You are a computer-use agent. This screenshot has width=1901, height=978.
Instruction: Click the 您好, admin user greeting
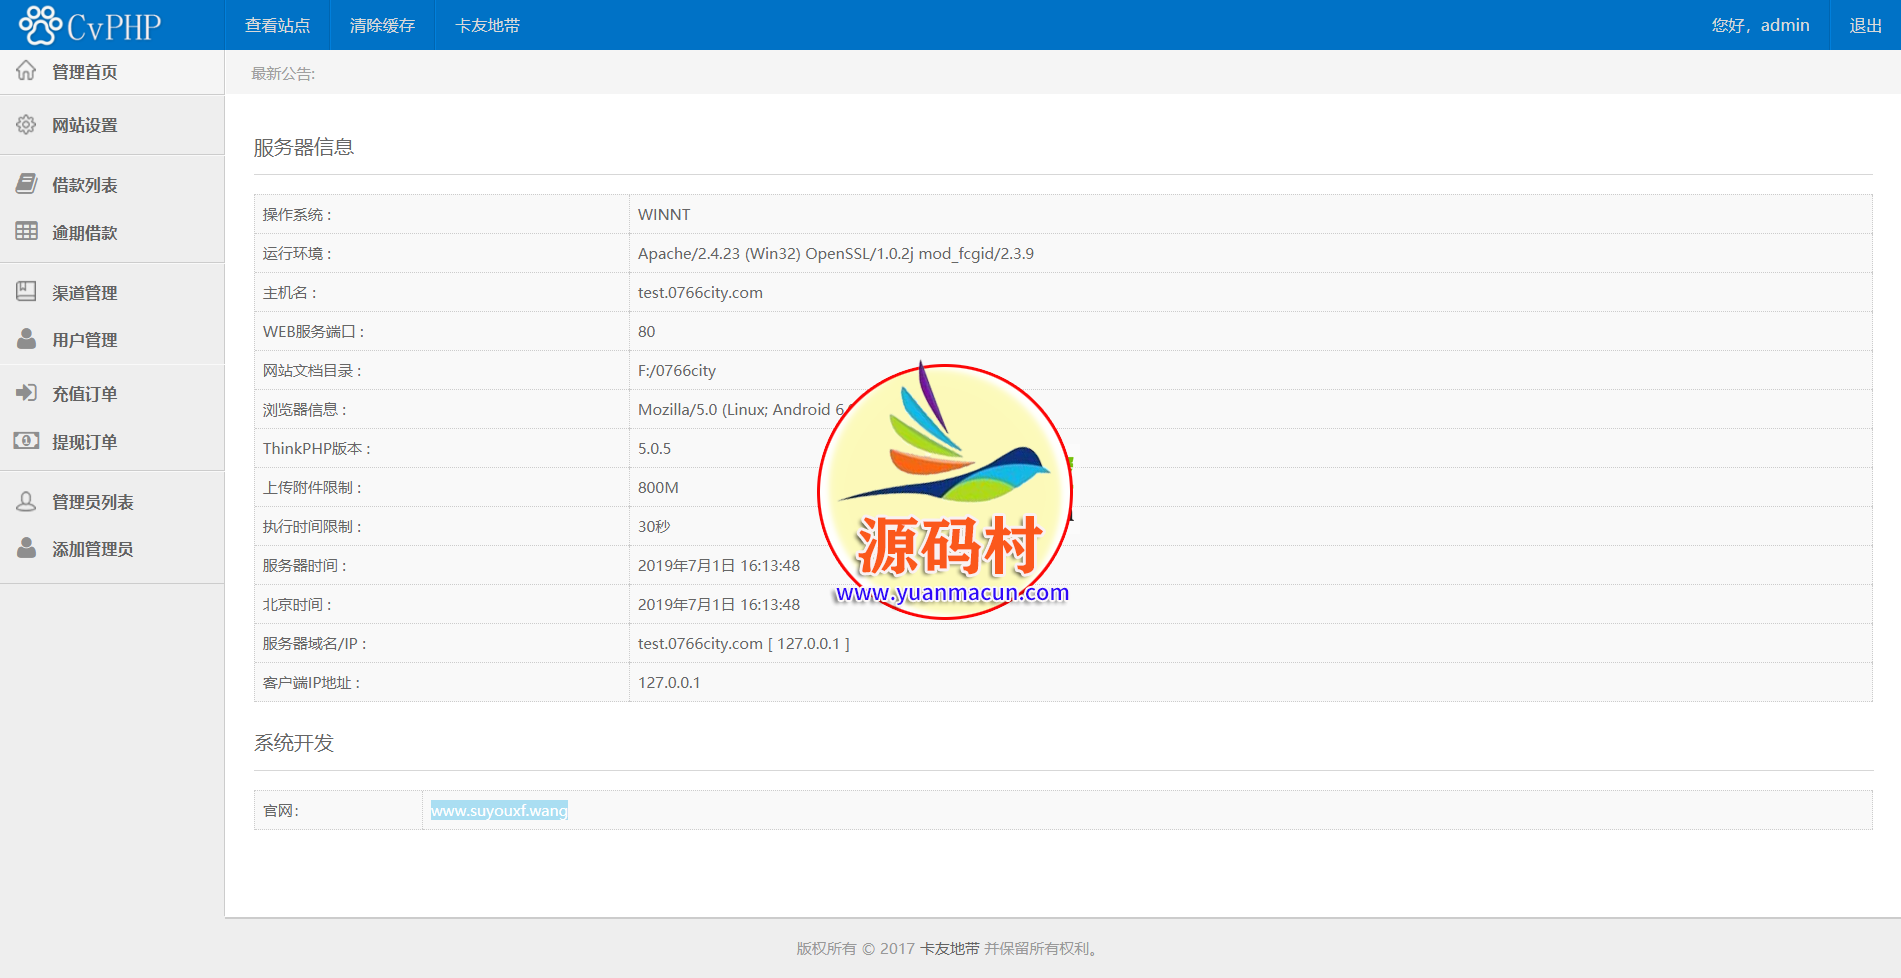click(x=1760, y=26)
